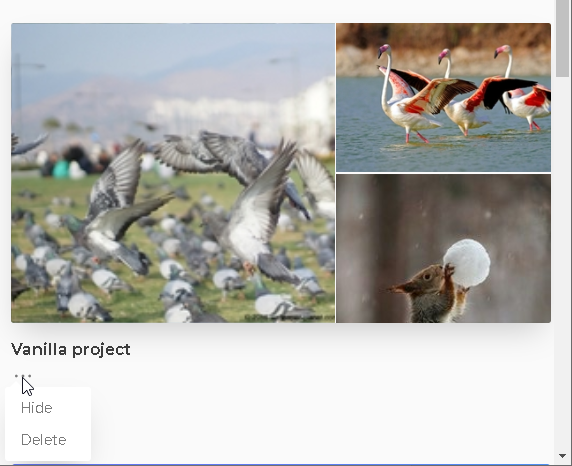
Task: Open the flamingos in water photo
Action: (x=443, y=97)
